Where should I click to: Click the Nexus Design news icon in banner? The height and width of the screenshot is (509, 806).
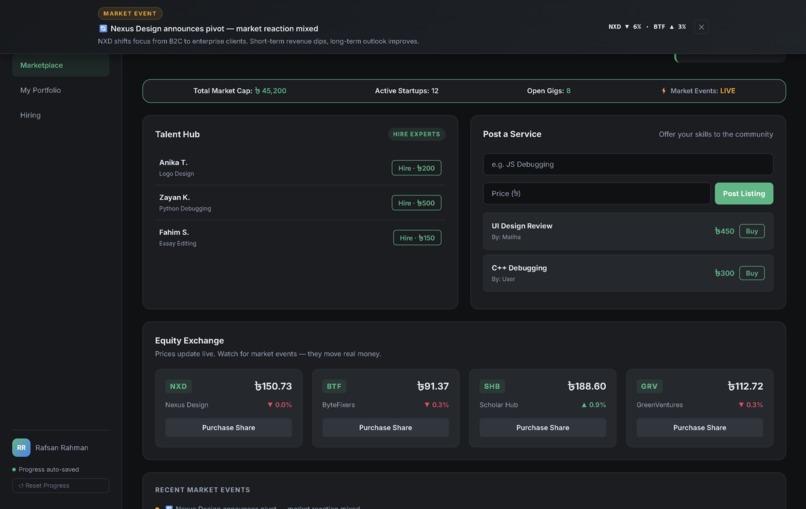(x=103, y=29)
